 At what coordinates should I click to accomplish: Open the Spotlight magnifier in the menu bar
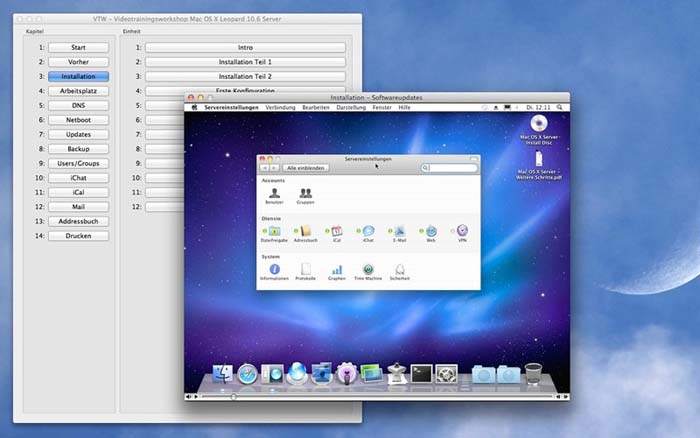[x=559, y=108]
